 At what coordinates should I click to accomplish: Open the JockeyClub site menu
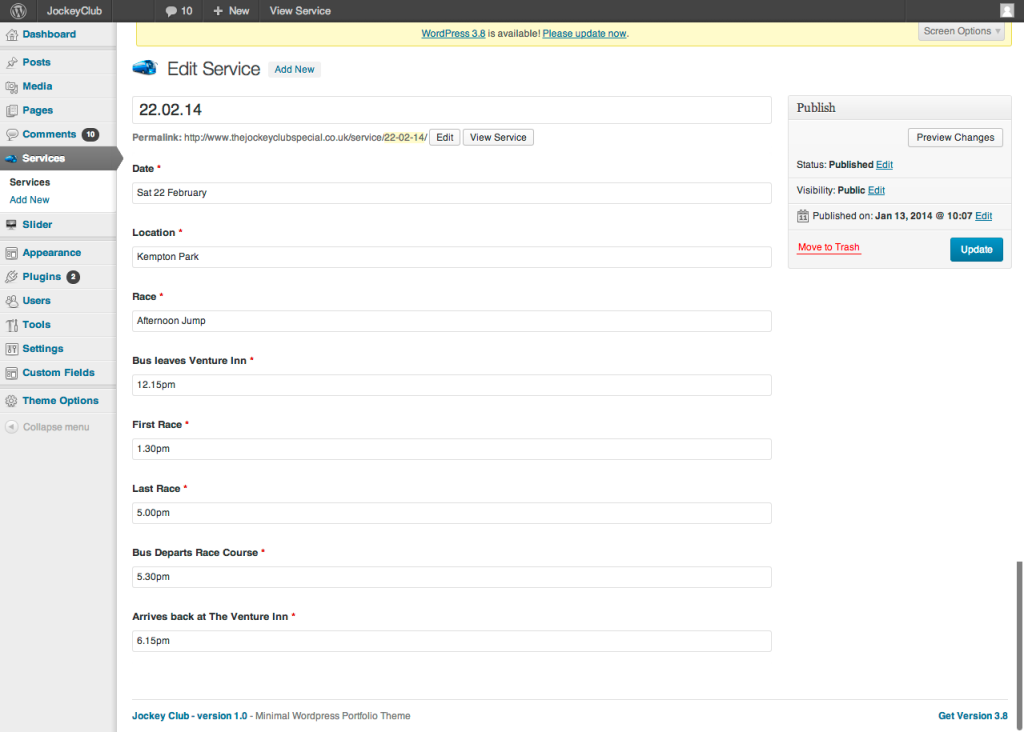coord(74,11)
